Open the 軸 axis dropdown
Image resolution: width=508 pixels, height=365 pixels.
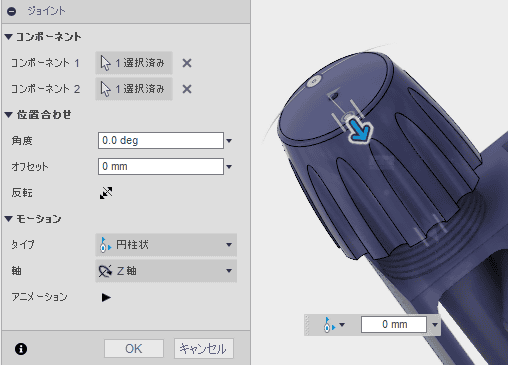tap(166, 271)
